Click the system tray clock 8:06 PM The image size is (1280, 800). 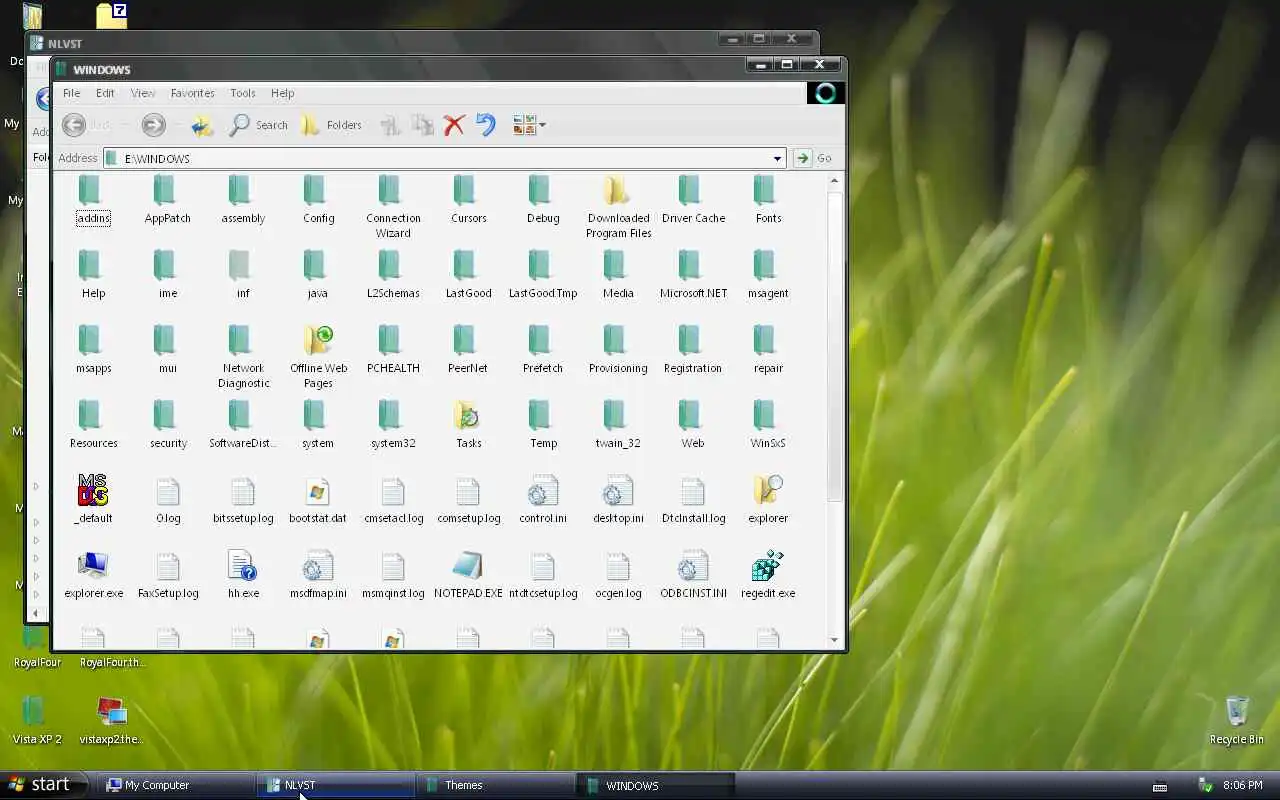1242,786
